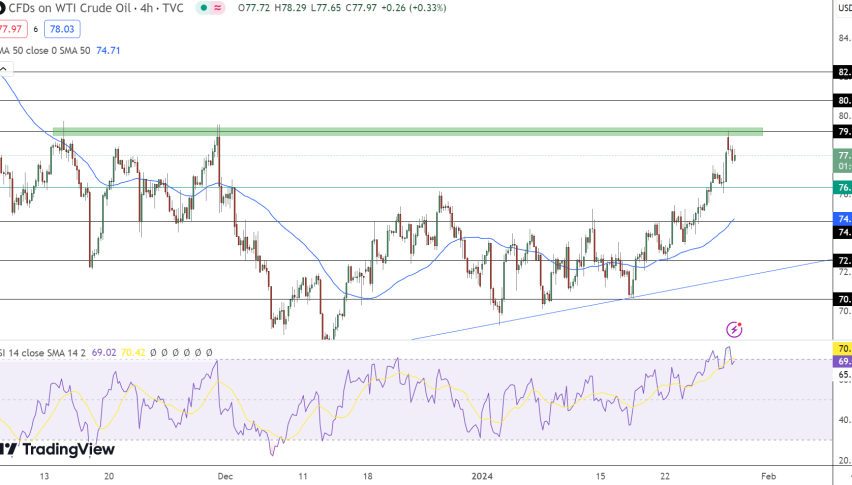
Task: Select the RSI 14 close indicator legend
Action: (x=43, y=353)
